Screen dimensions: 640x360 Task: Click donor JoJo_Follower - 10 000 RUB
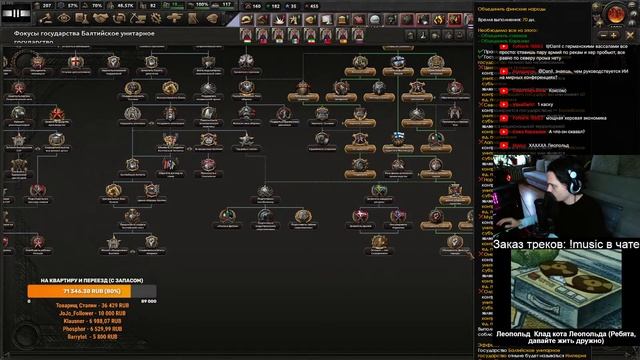92,313
